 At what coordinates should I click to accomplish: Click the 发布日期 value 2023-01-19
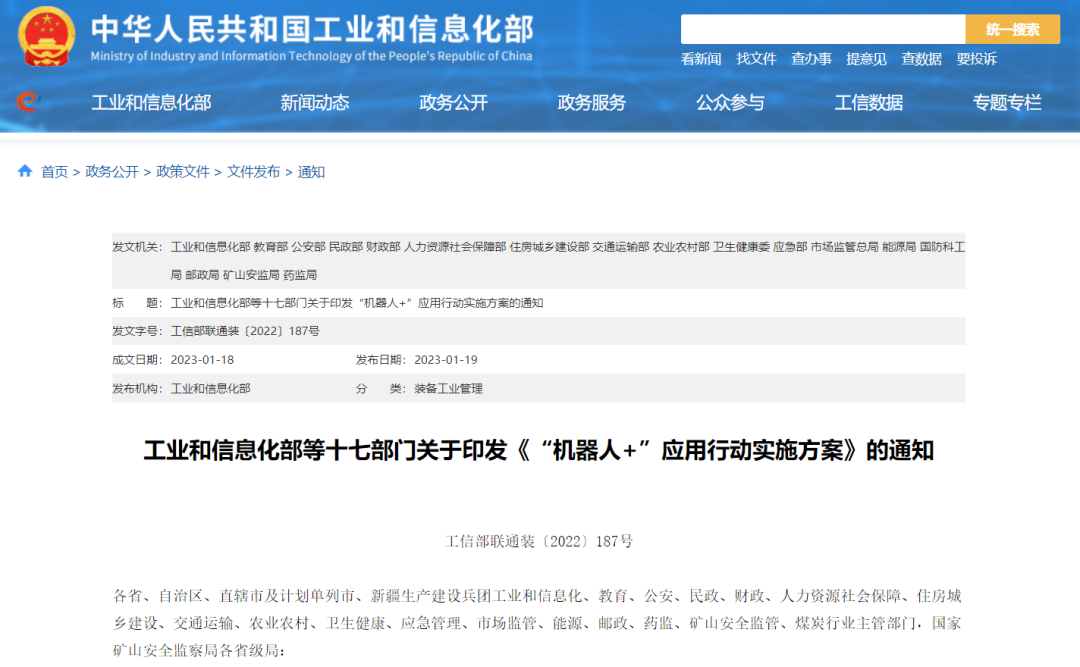tap(446, 360)
